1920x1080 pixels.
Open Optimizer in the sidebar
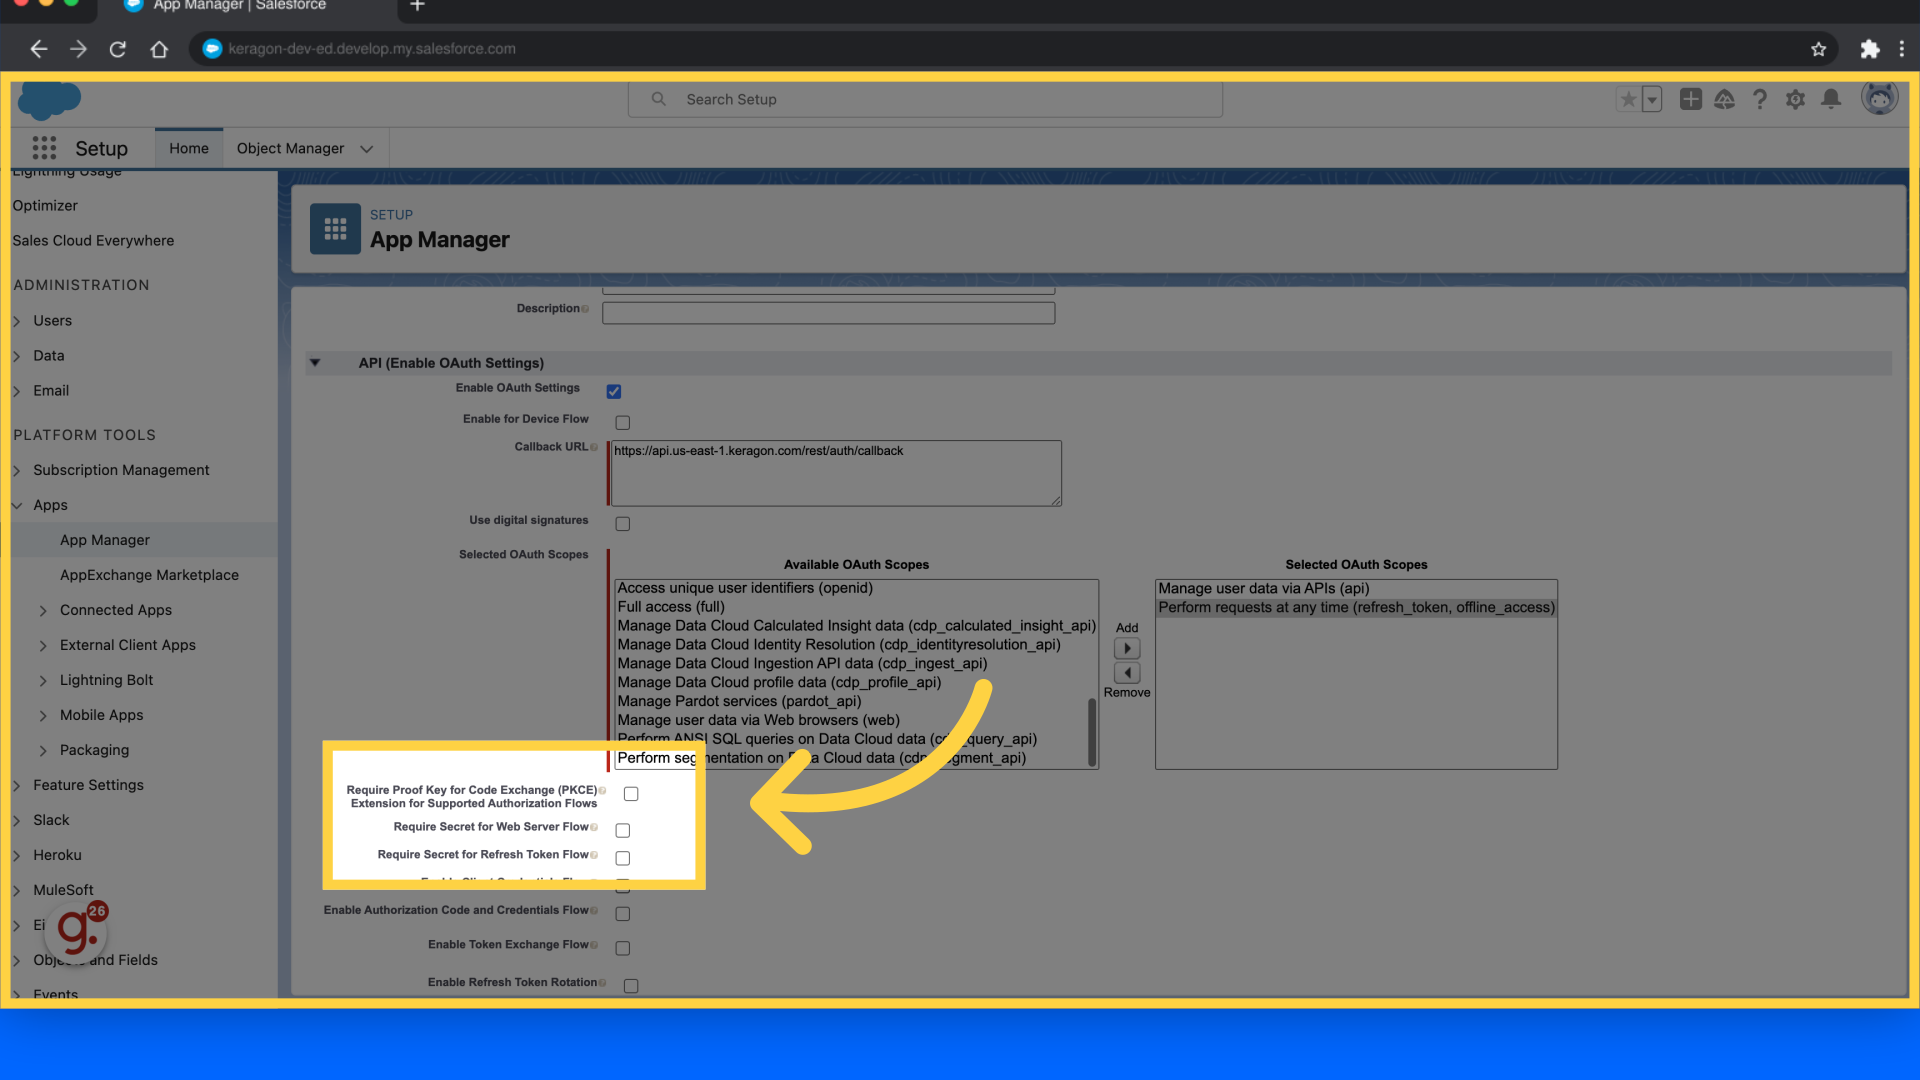pos(45,205)
